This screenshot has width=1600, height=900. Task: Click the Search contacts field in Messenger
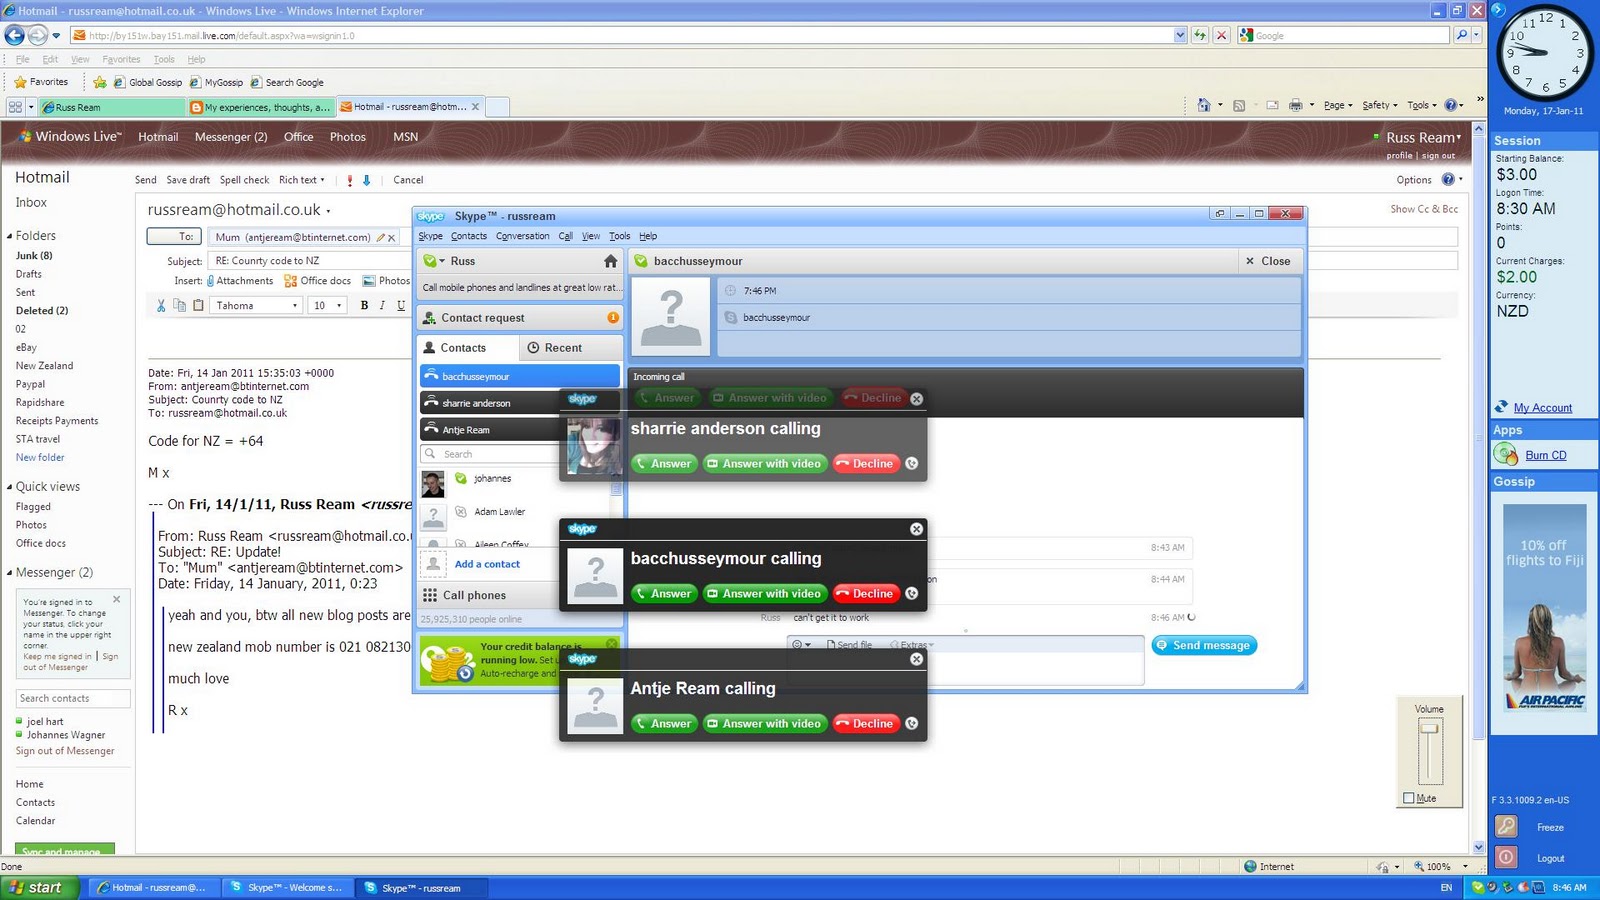point(73,698)
